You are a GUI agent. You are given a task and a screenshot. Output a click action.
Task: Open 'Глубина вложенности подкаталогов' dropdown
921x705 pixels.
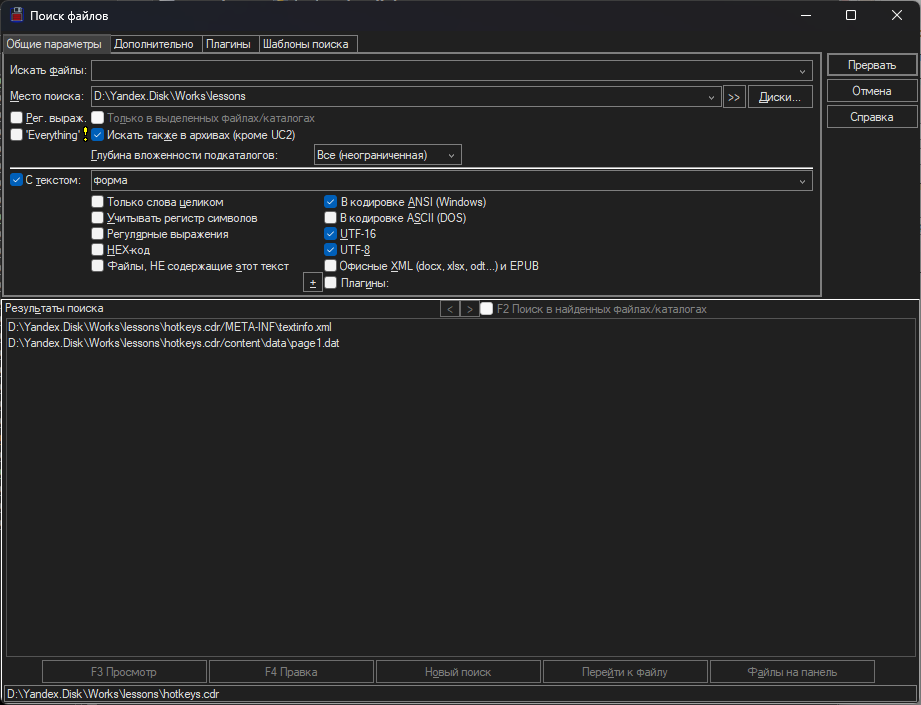[388, 155]
